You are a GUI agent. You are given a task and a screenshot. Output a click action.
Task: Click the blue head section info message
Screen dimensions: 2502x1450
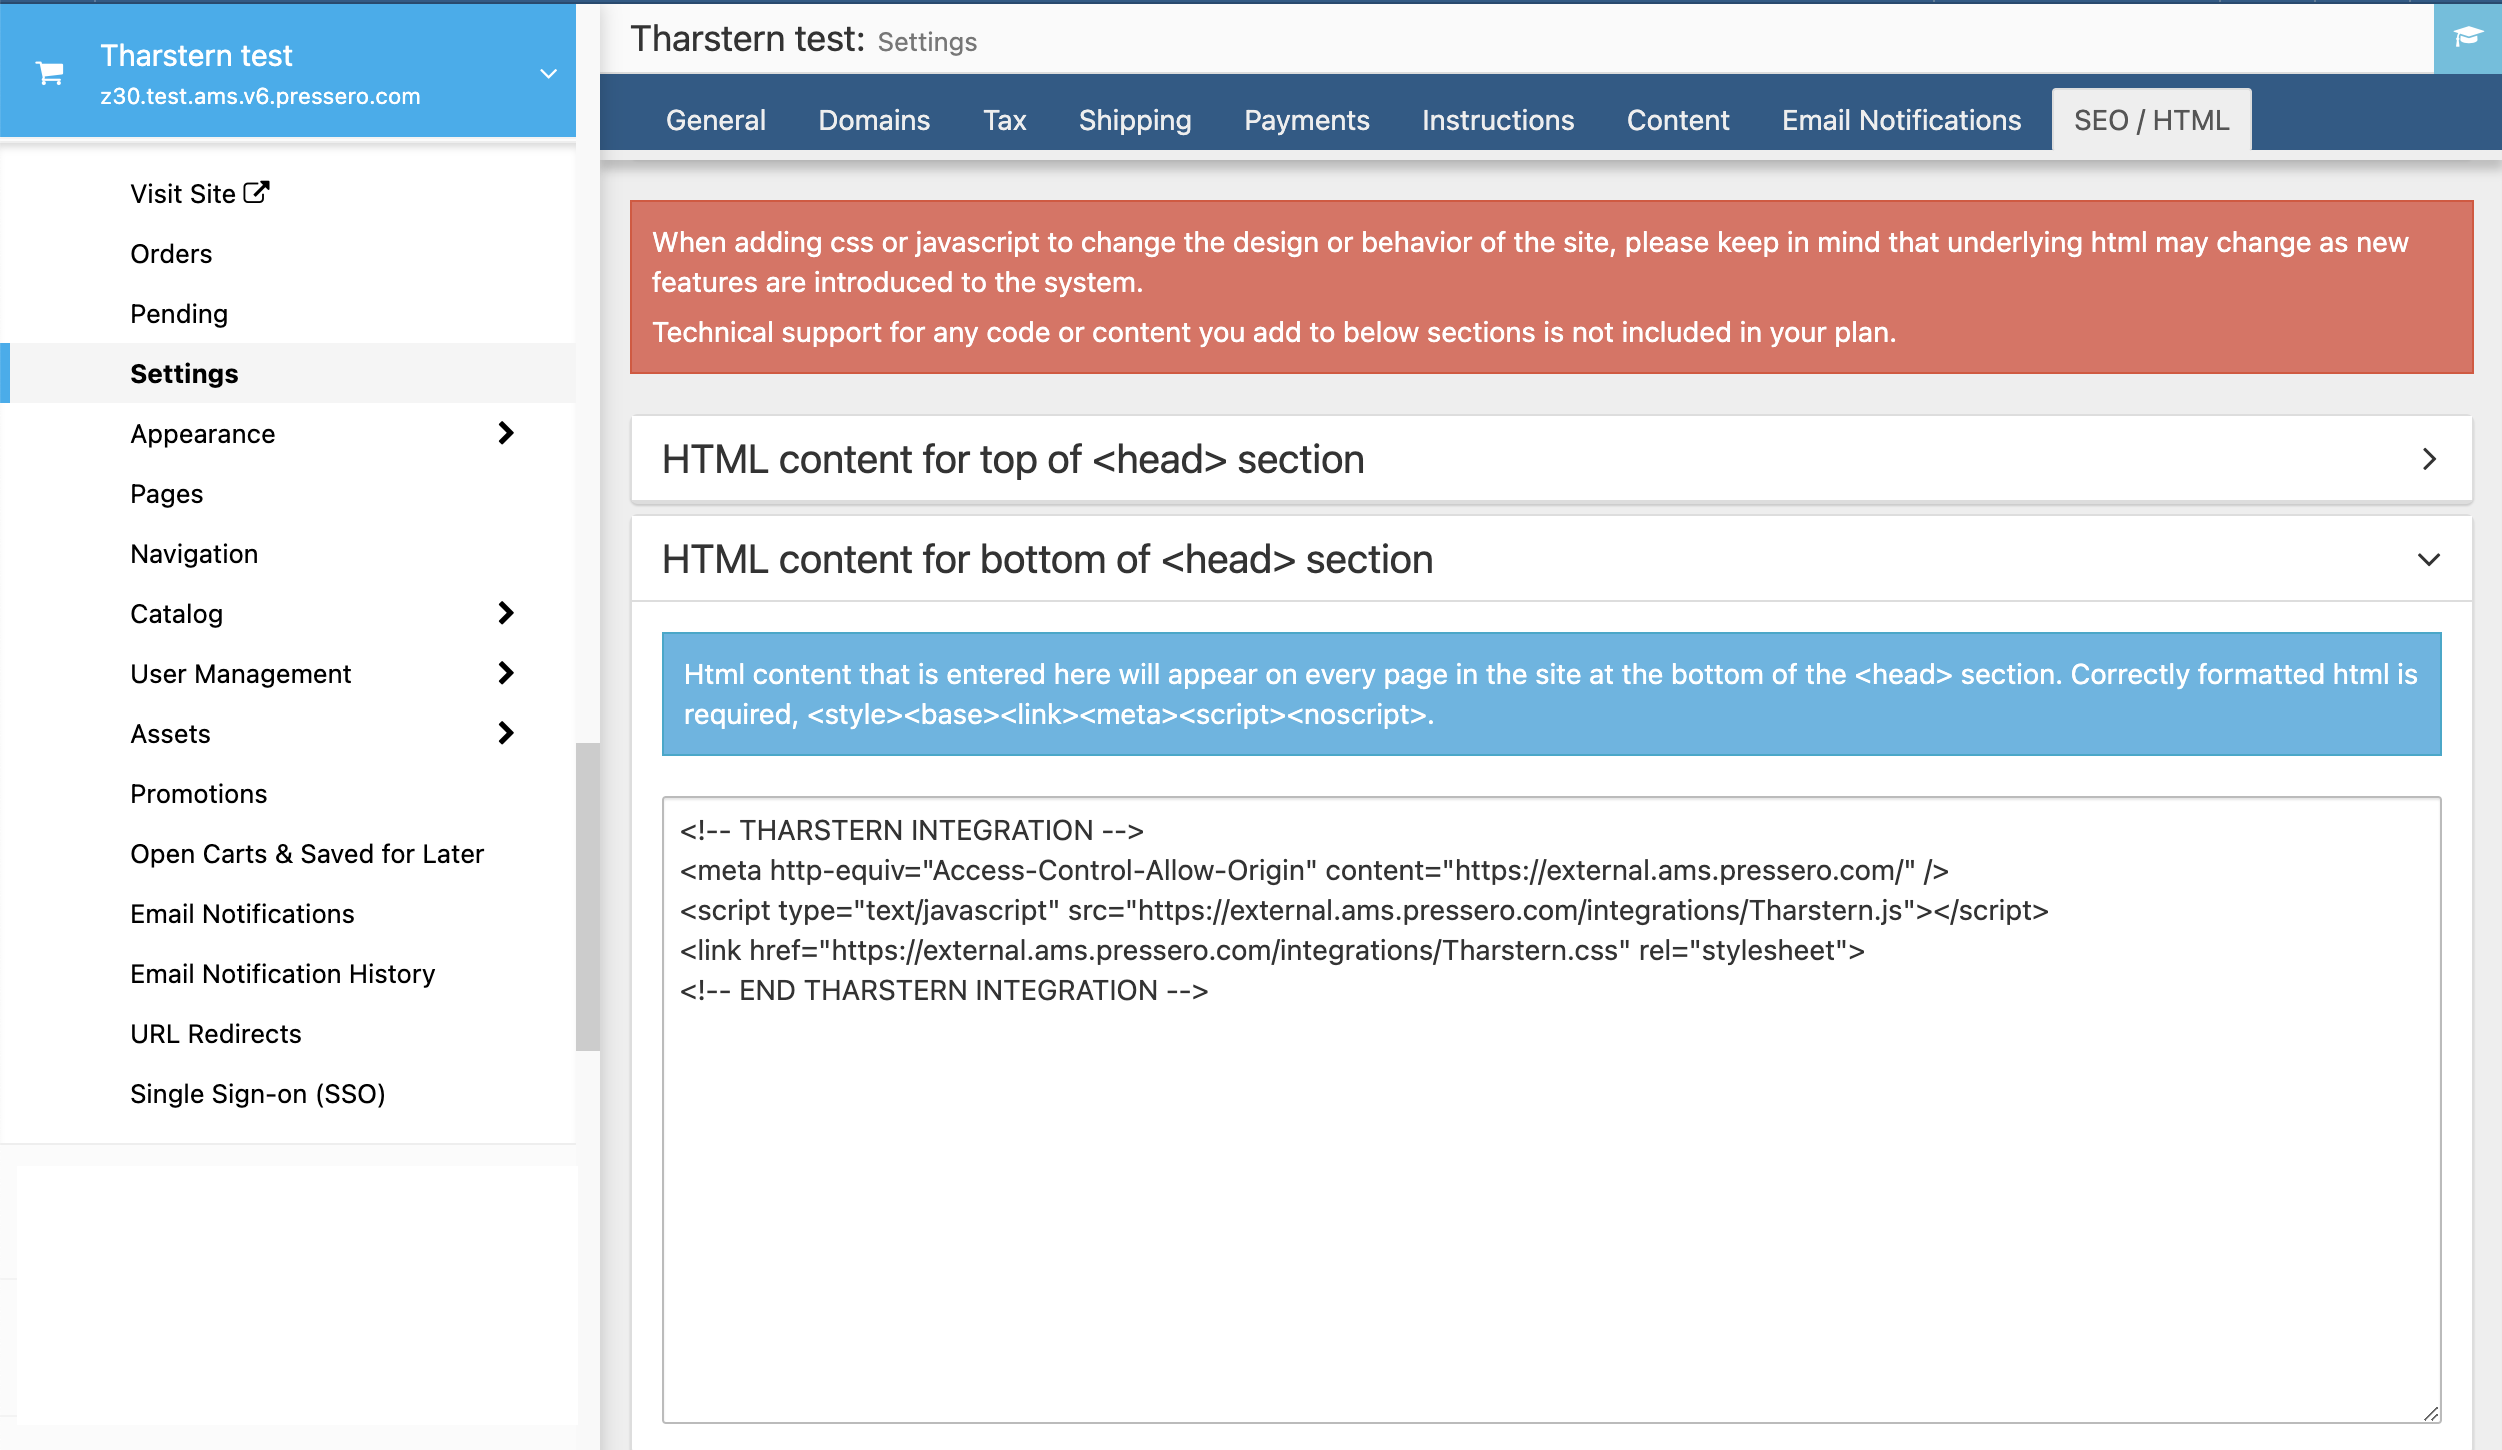click(x=1552, y=694)
